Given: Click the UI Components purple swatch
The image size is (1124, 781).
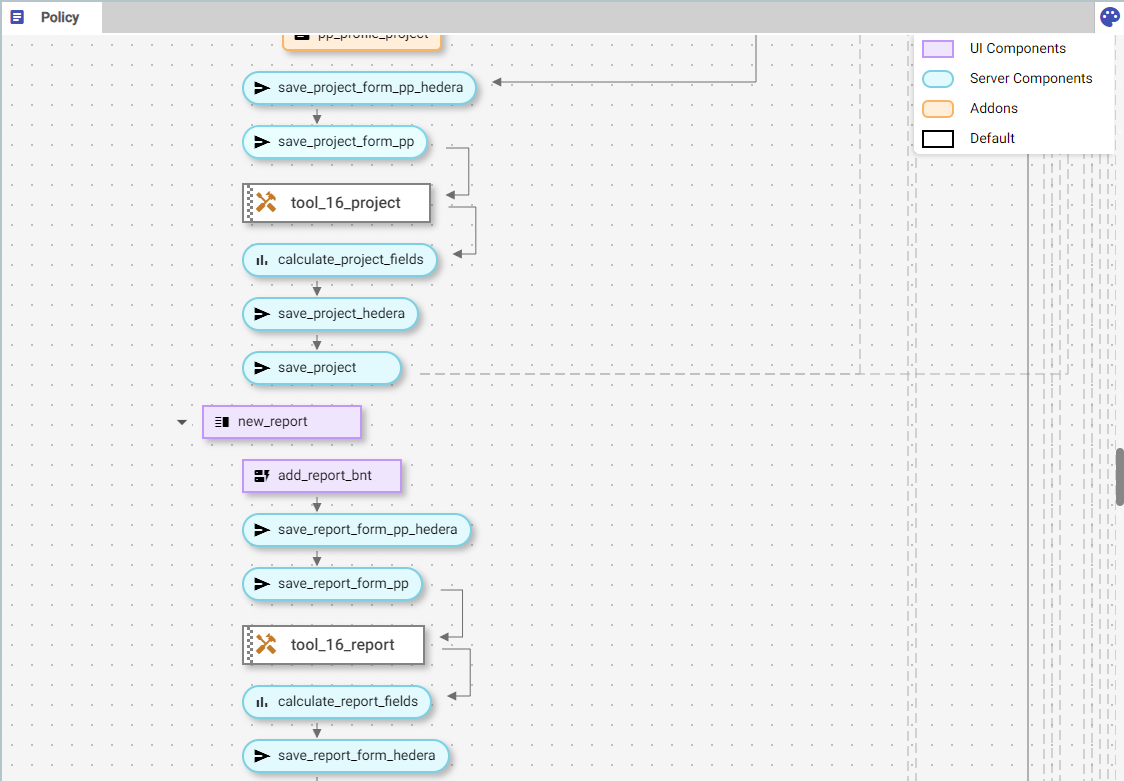Looking at the screenshot, I should point(937,49).
